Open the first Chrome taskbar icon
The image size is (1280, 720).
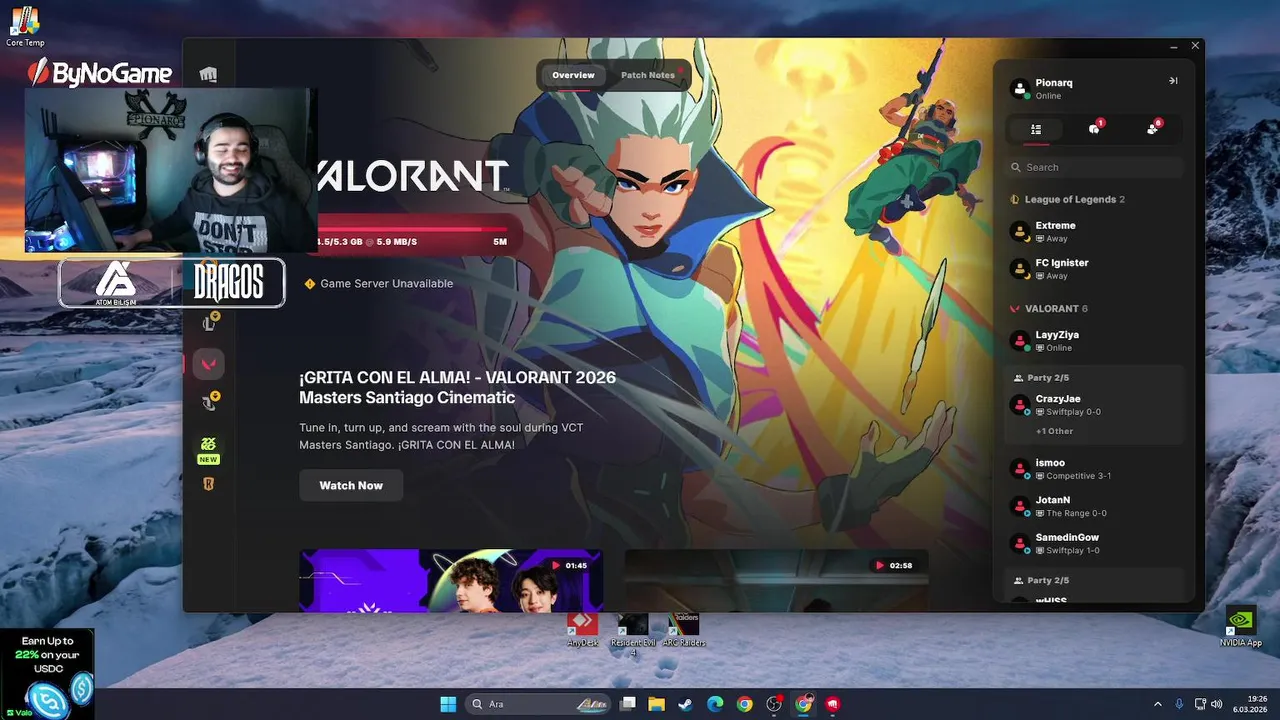[x=744, y=704]
